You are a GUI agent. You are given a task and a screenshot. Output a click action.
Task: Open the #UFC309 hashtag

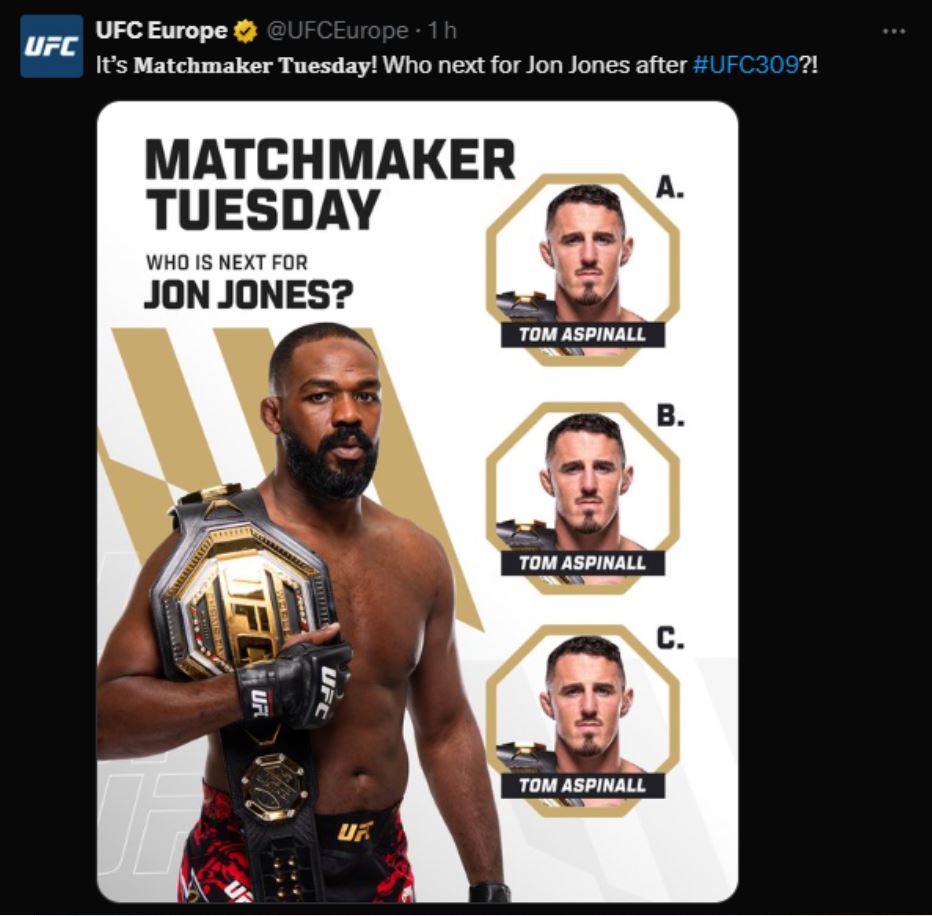pyautogui.click(x=745, y=64)
